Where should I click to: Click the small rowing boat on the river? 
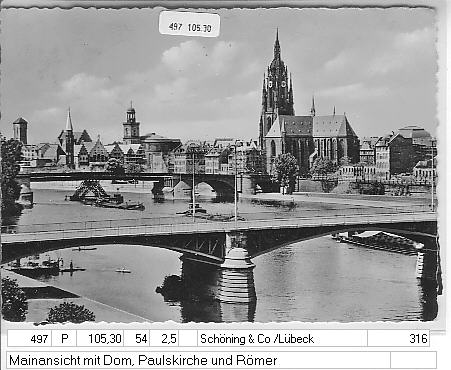tap(123, 271)
